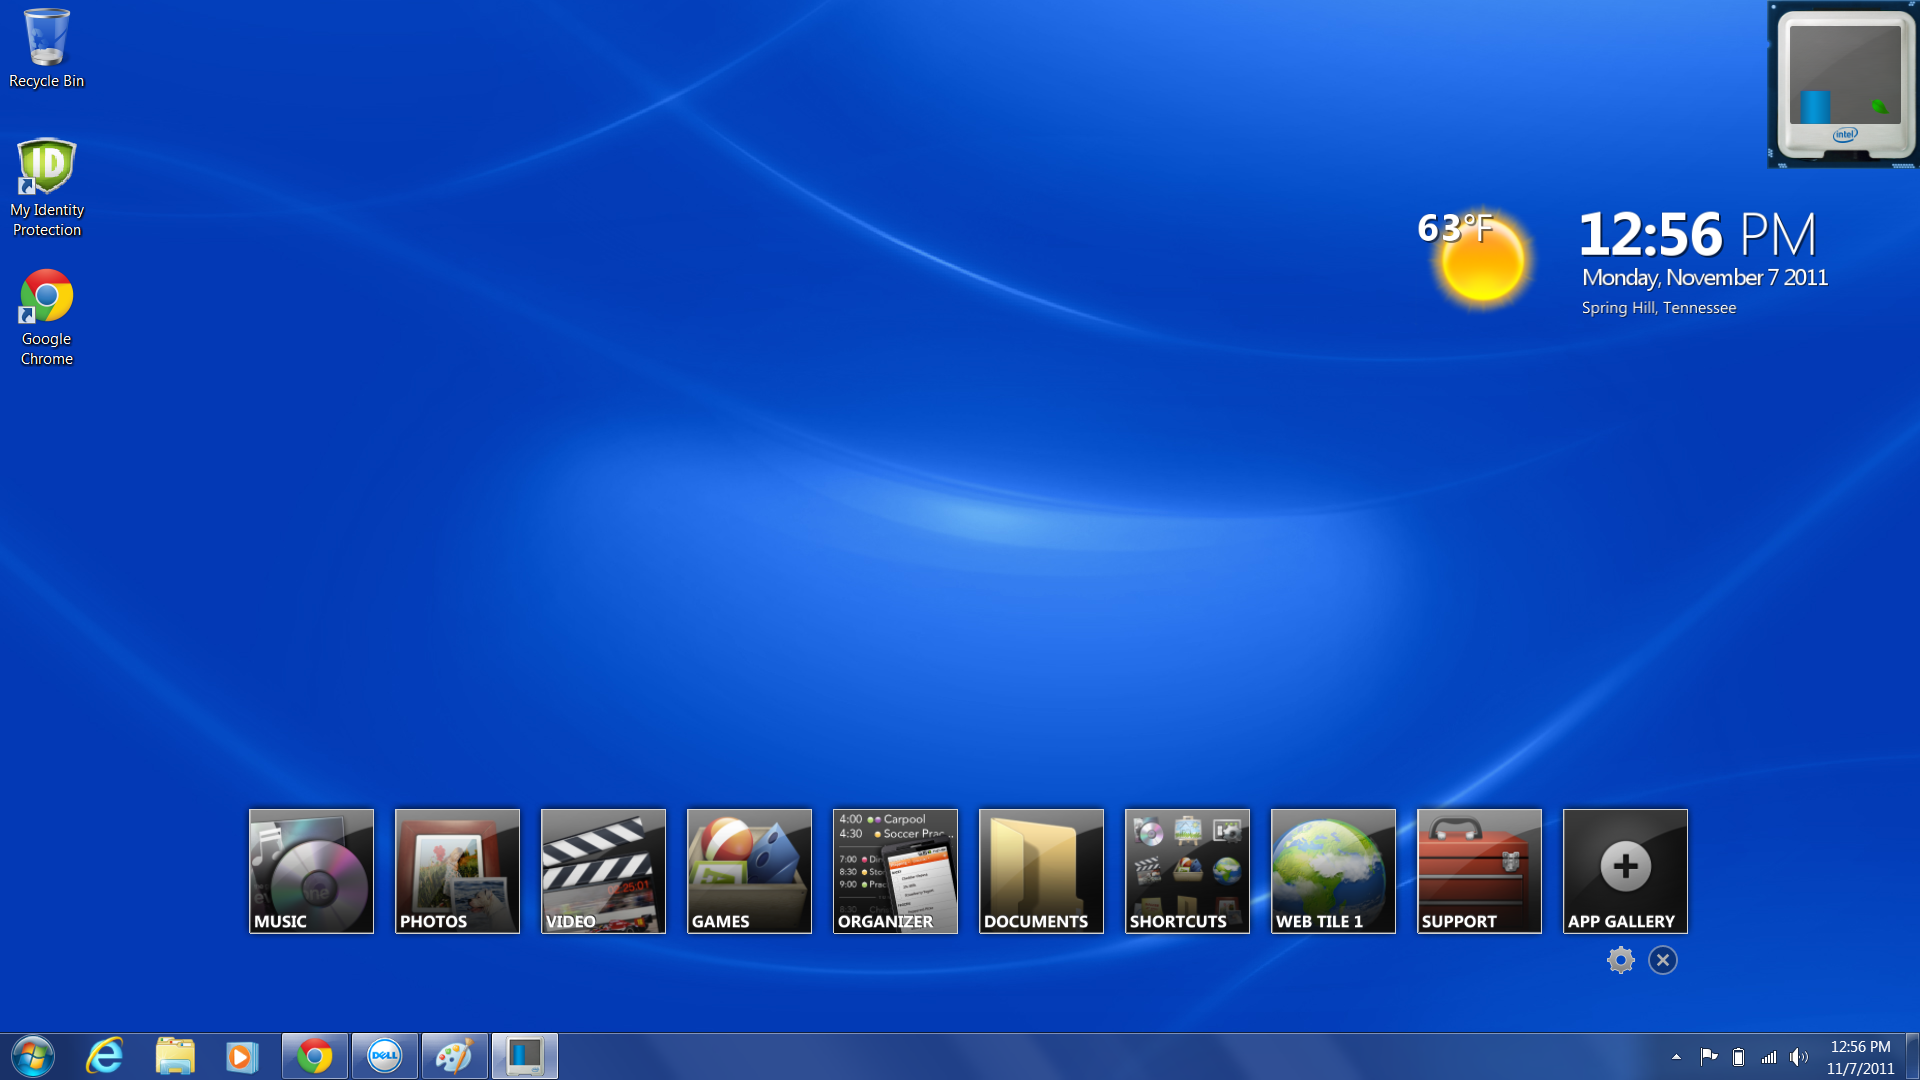
Task: Open the Music tile
Action: pyautogui.click(x=311, y=871)
